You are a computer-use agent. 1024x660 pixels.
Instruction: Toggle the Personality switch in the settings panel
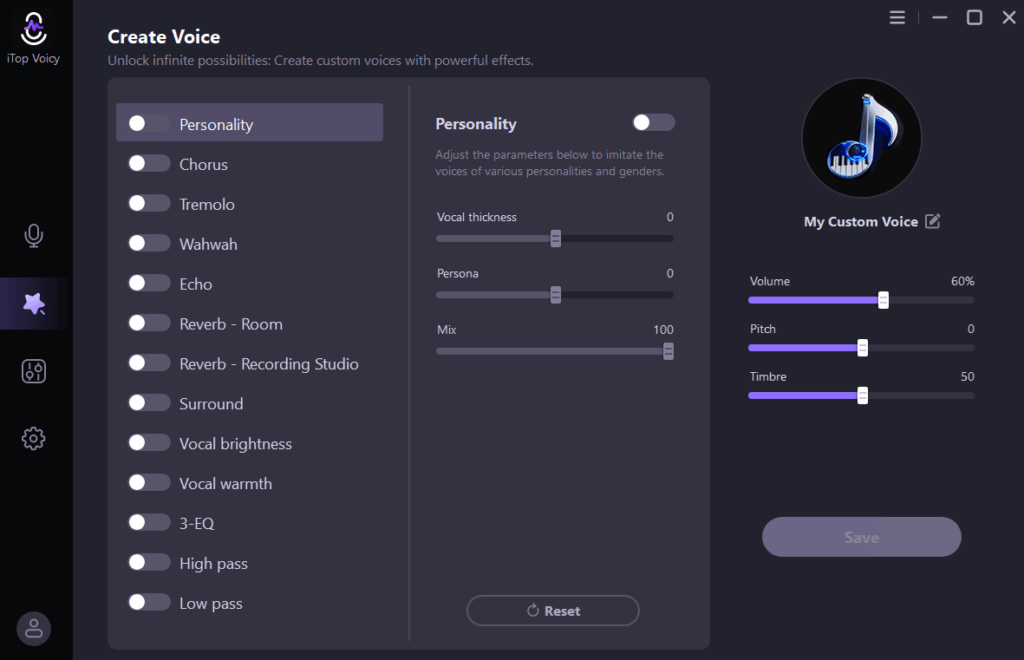click(654, 123)
